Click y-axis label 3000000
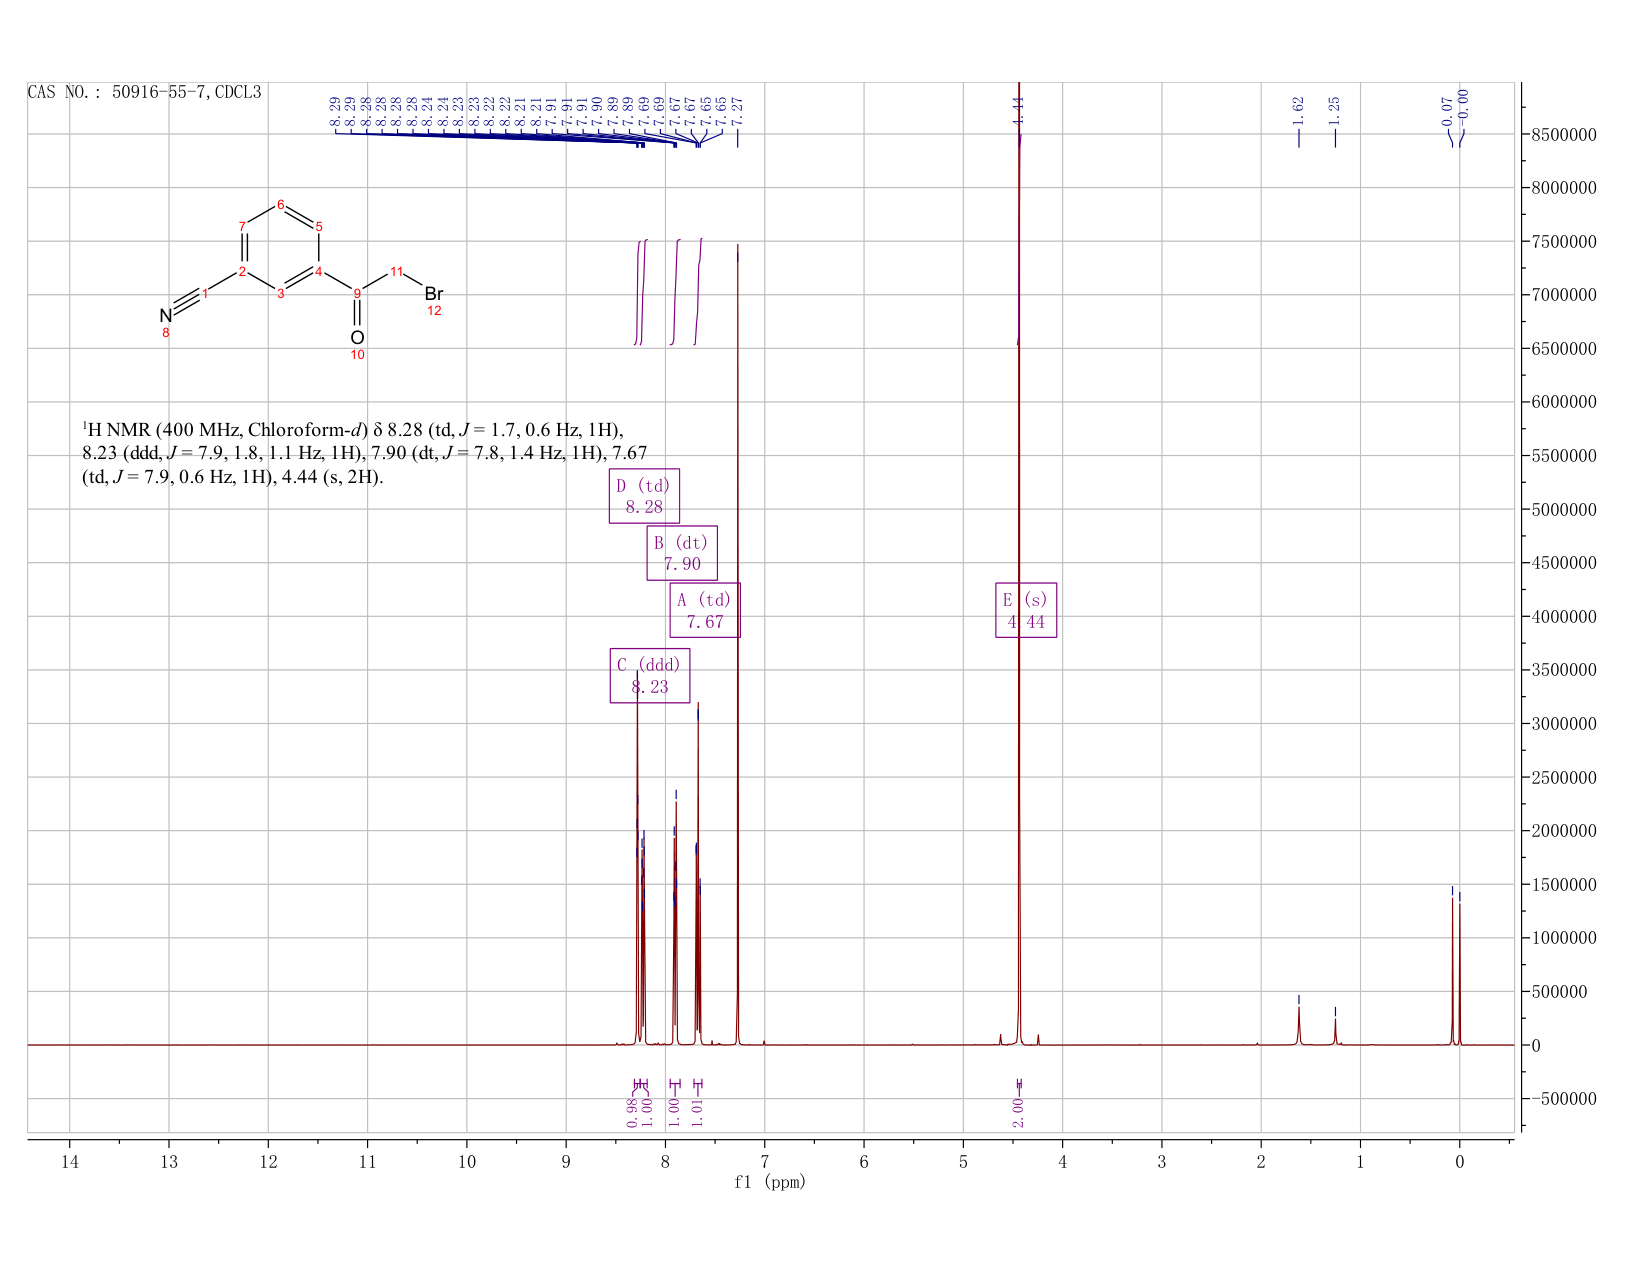This screenshot has width=1650, height=1275. pyautogui.click(x=1564, y=724)
